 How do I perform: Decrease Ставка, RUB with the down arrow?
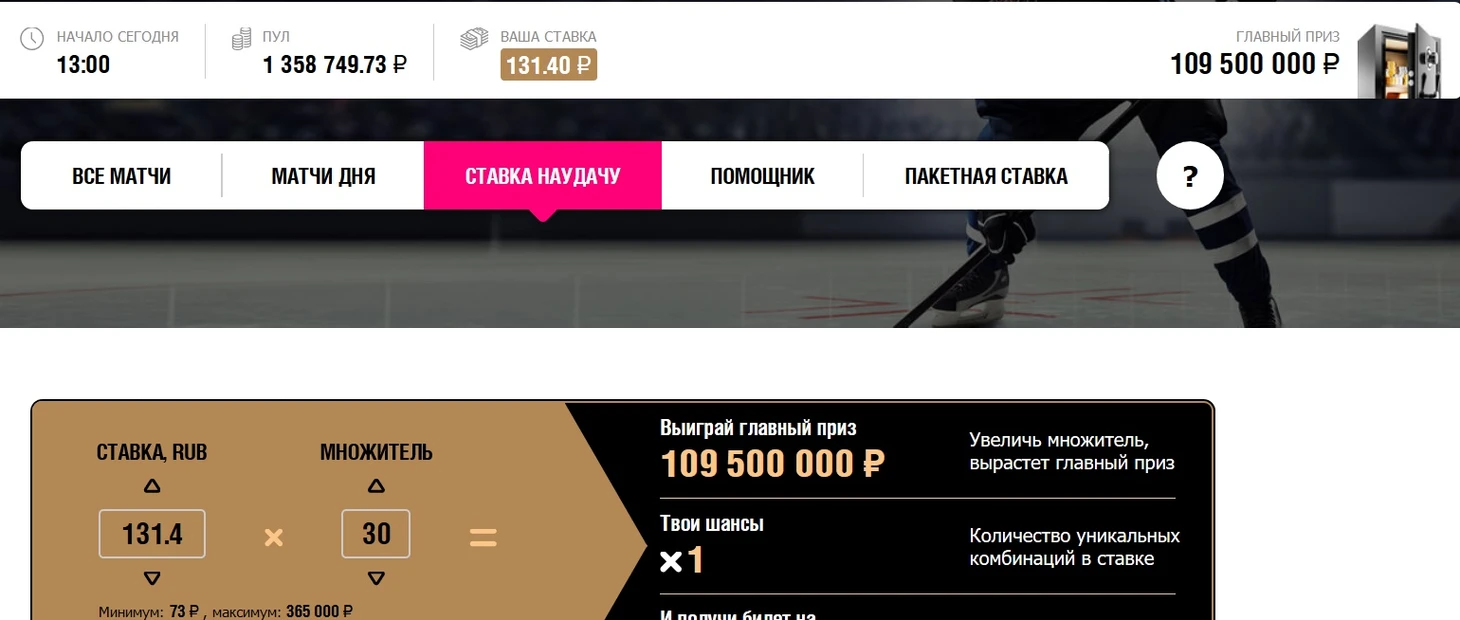point(152,578)
